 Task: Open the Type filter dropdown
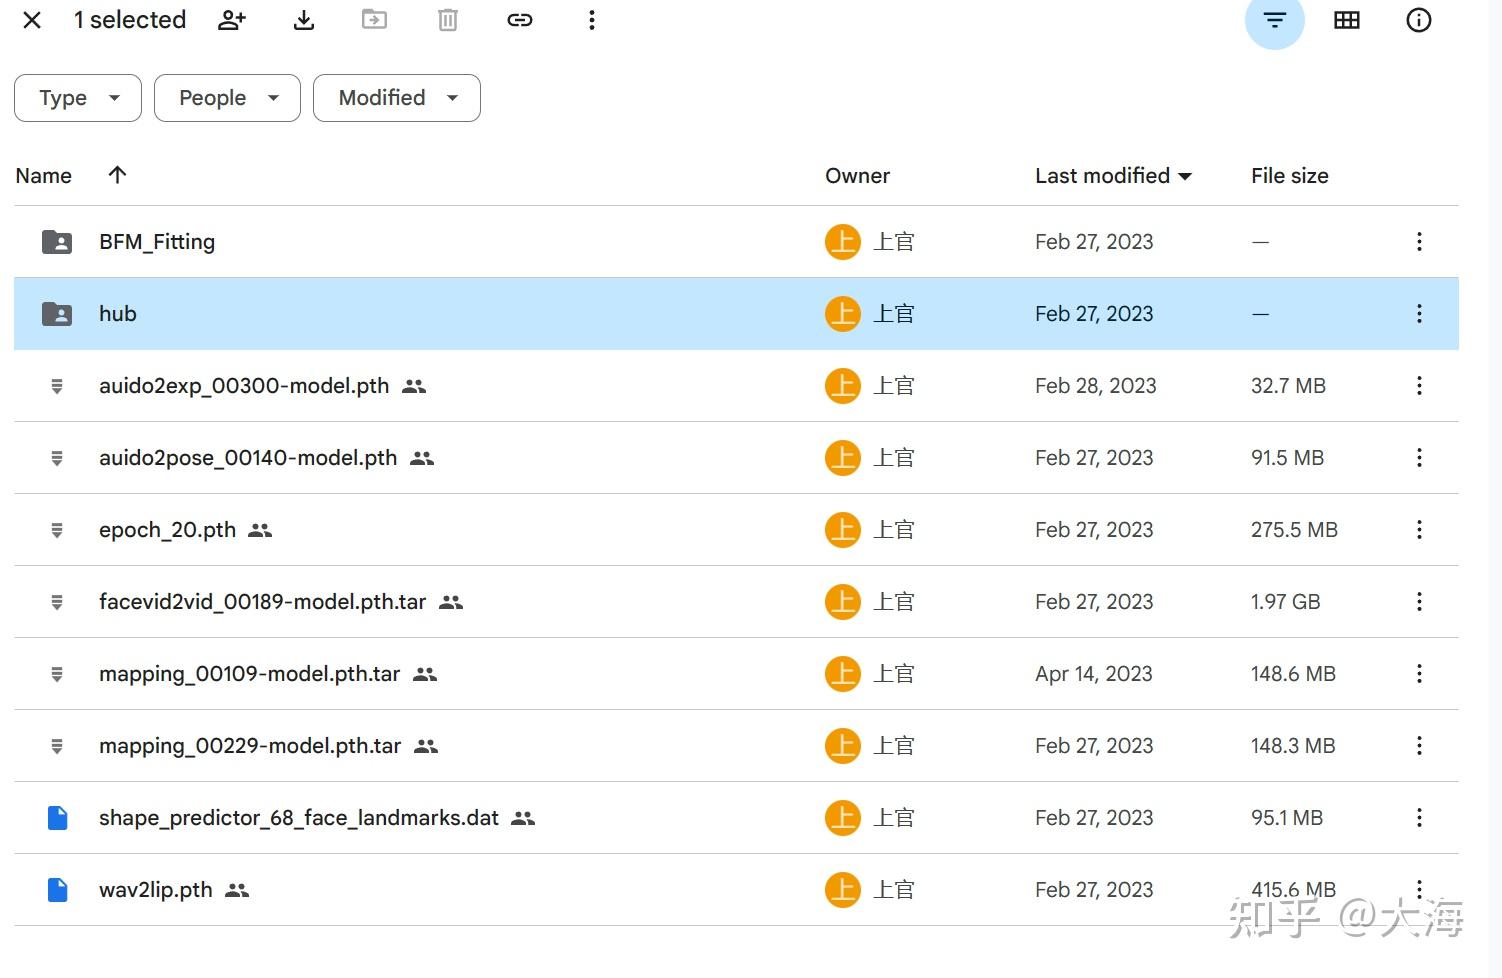(78, 98)
